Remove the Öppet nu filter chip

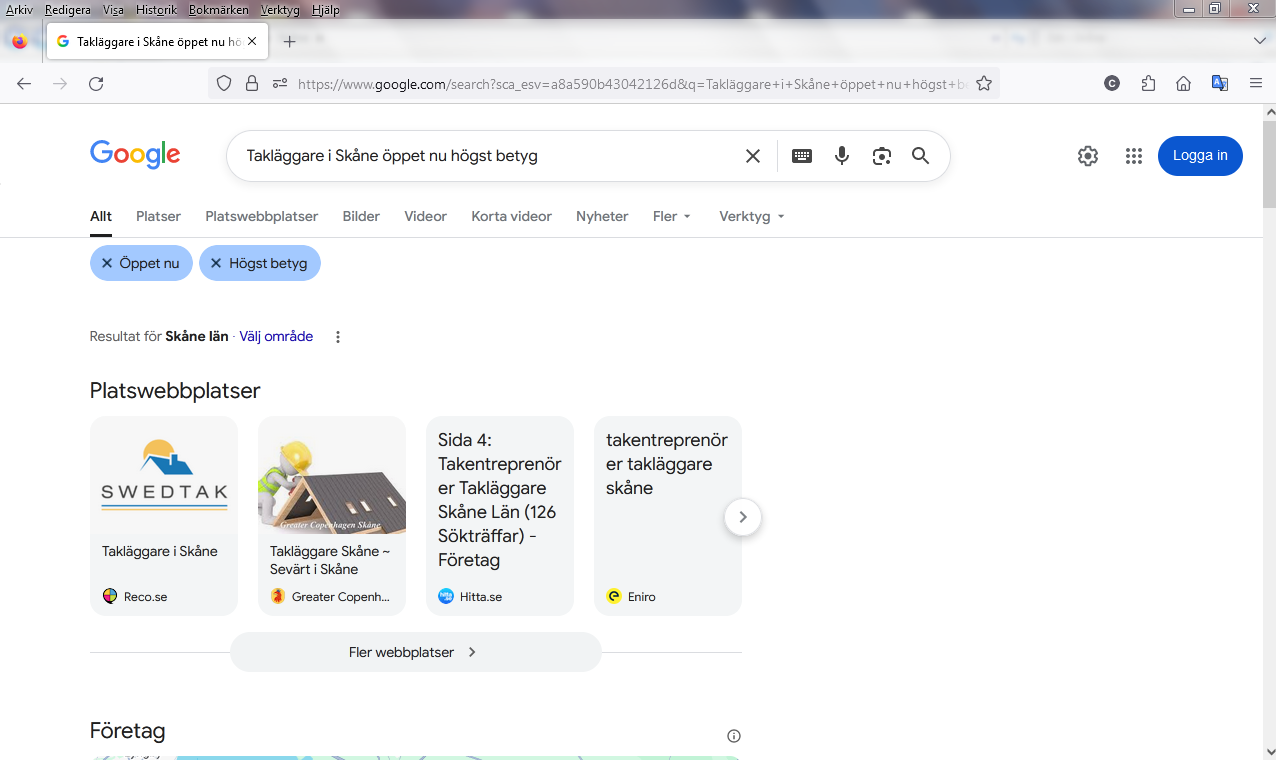[107, 263]
